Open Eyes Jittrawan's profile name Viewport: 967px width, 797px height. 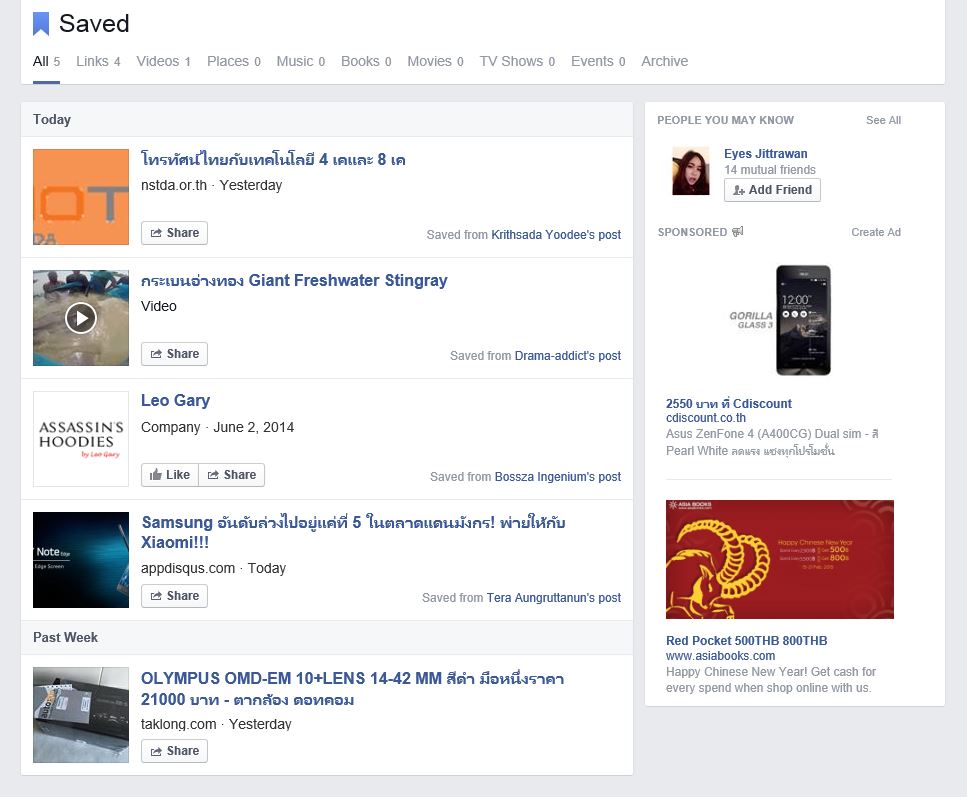coord(765,154)
